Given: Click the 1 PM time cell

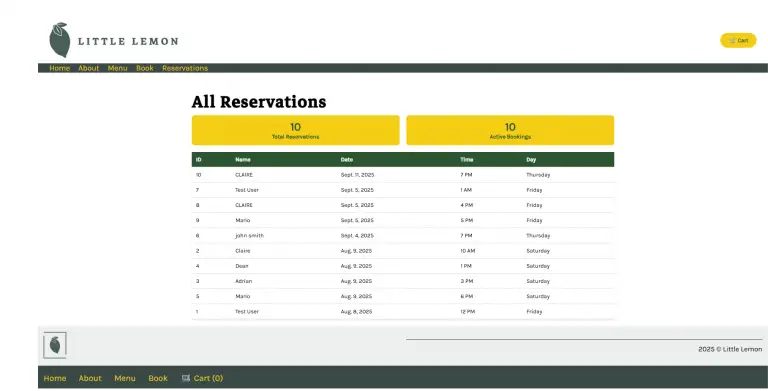Looking at the screenshot, I should tap(466, 266).
